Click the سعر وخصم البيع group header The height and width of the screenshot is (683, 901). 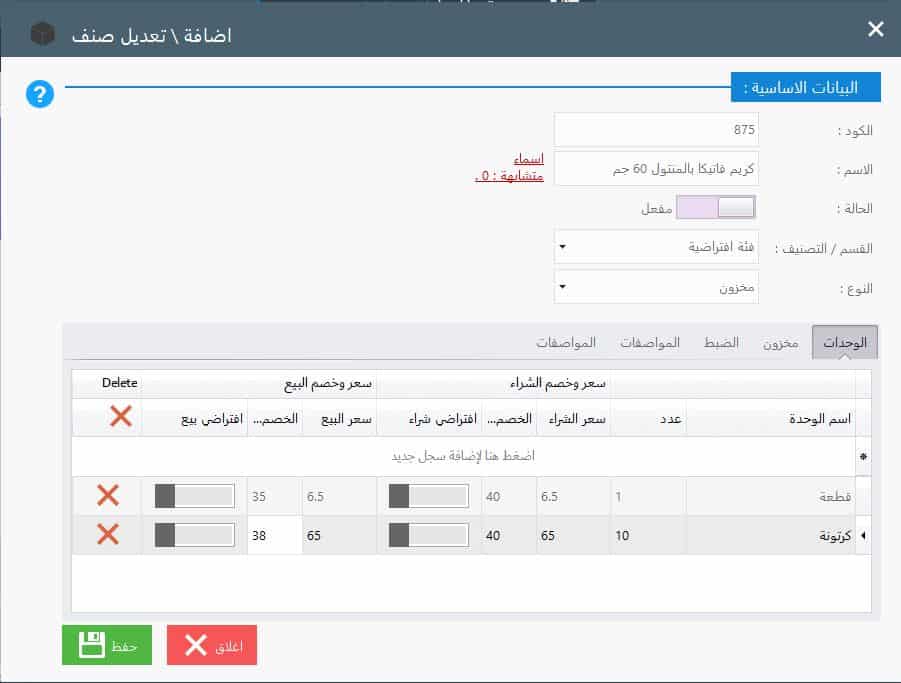[259, 383]
